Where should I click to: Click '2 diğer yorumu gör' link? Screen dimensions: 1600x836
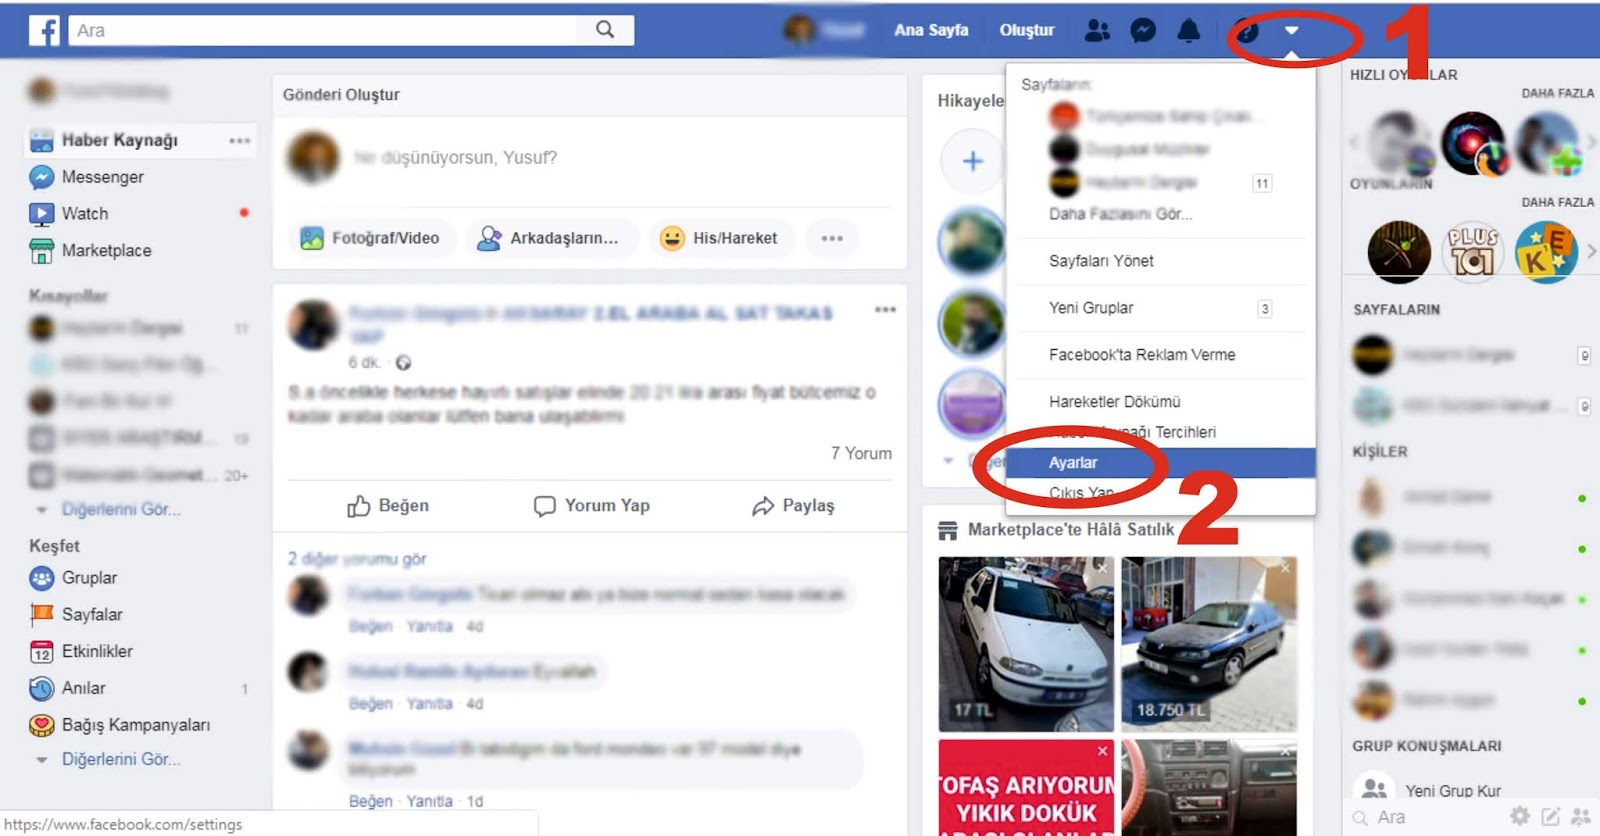(x=357, y=559)
